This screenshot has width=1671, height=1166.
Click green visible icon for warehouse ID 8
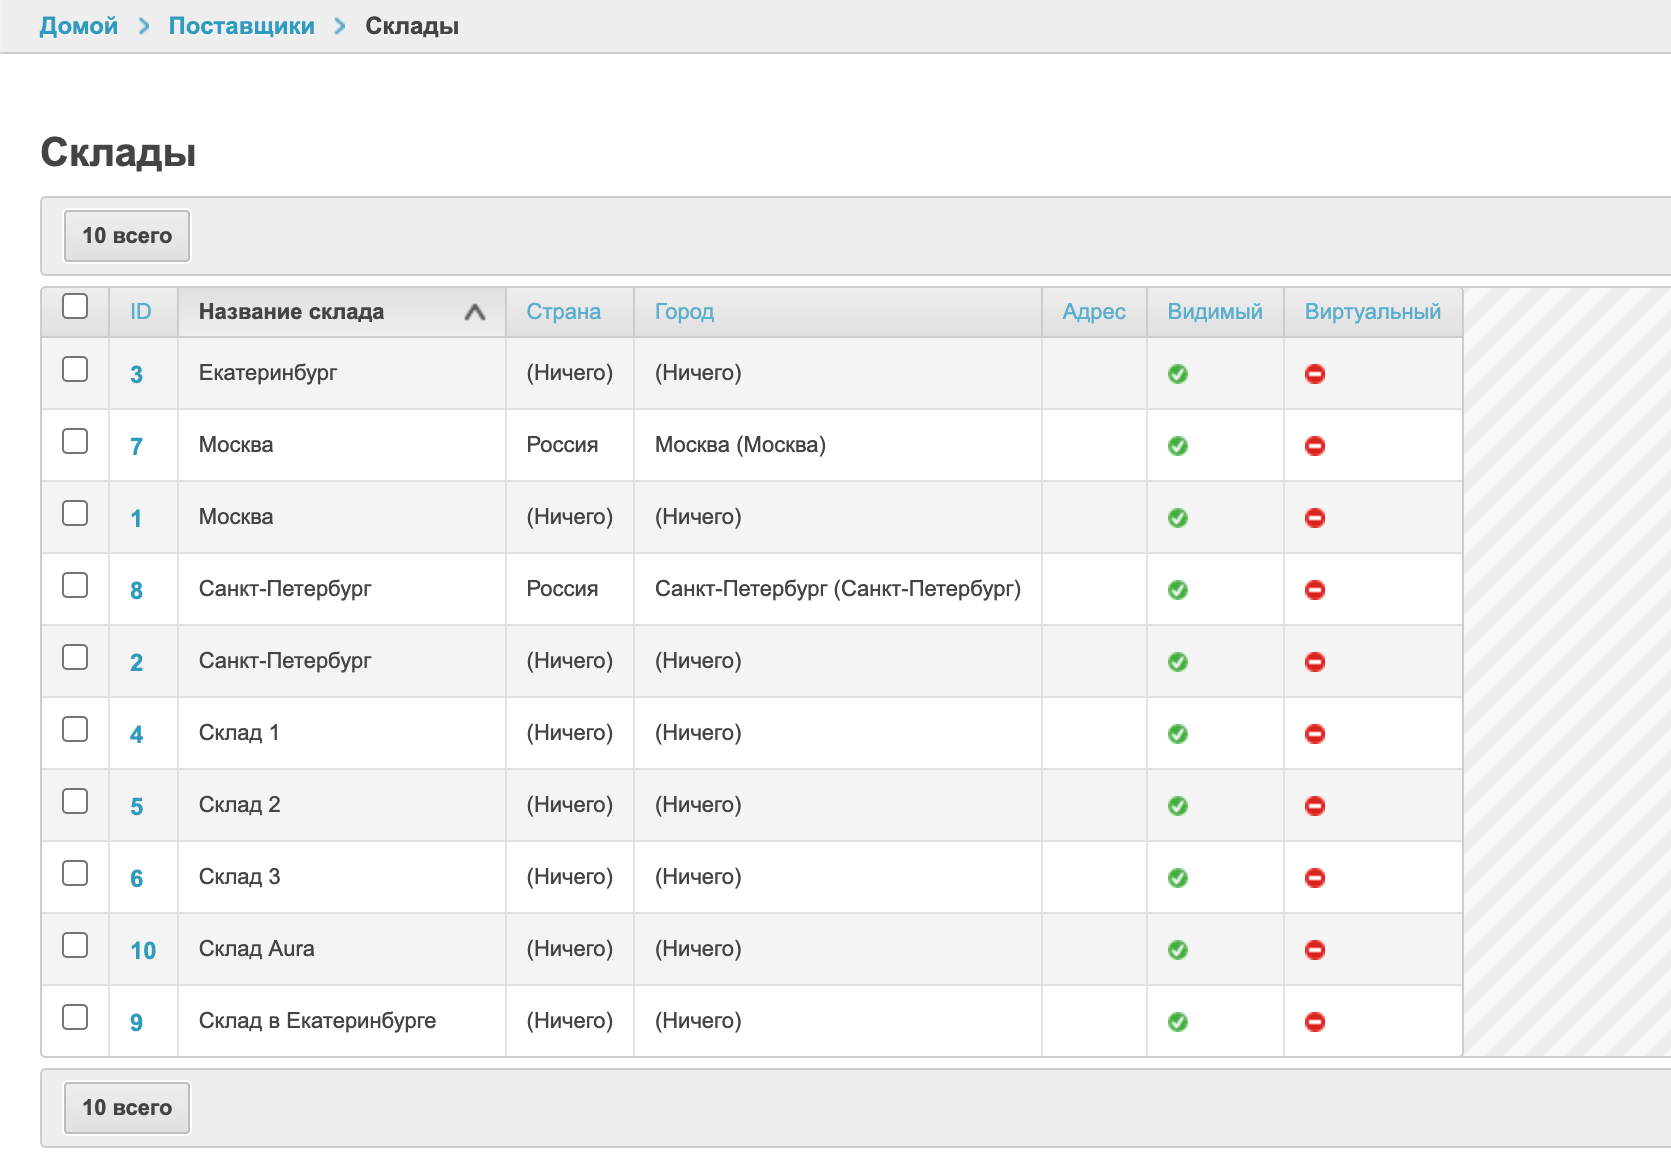pos(1178,590)
